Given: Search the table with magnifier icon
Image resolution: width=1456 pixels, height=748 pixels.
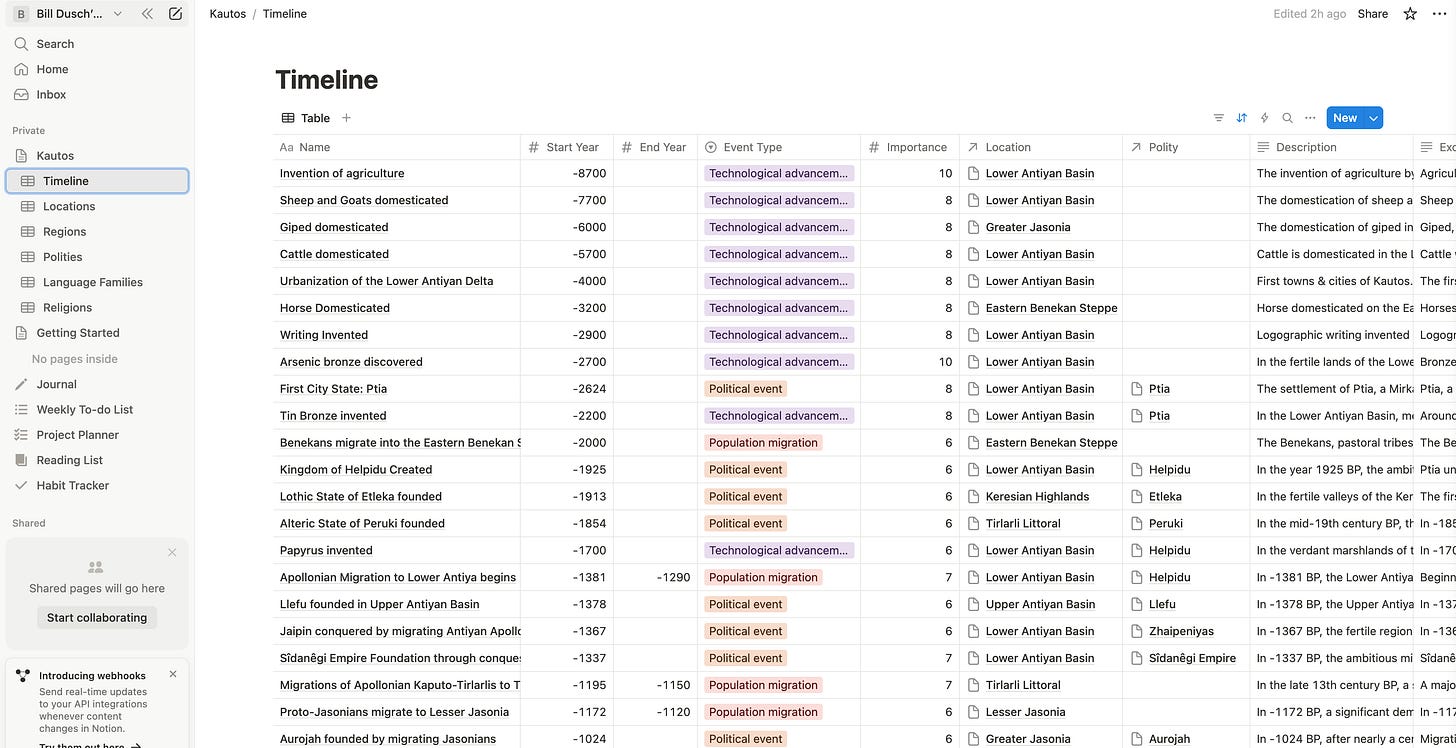Looking at the screenshot, I should [1287, 118].
